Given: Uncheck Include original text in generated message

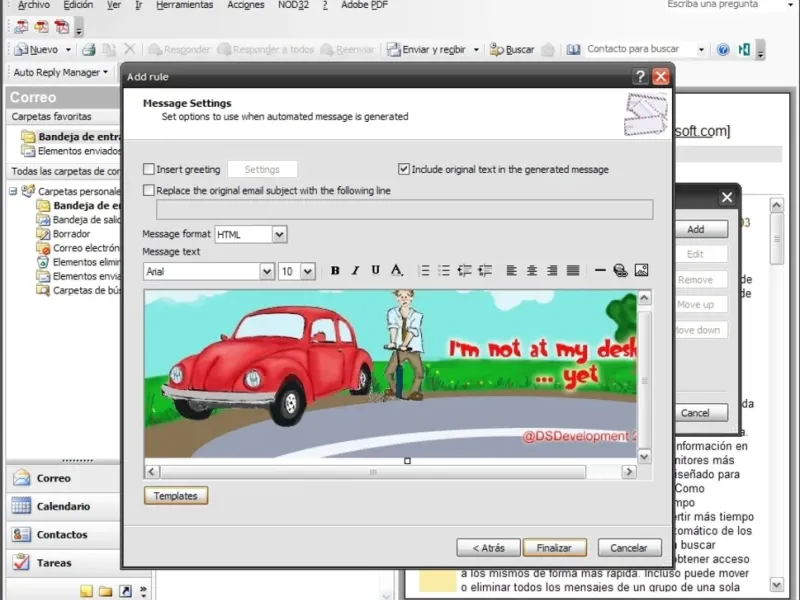Looking at the screenshot, I should point(404,170).
